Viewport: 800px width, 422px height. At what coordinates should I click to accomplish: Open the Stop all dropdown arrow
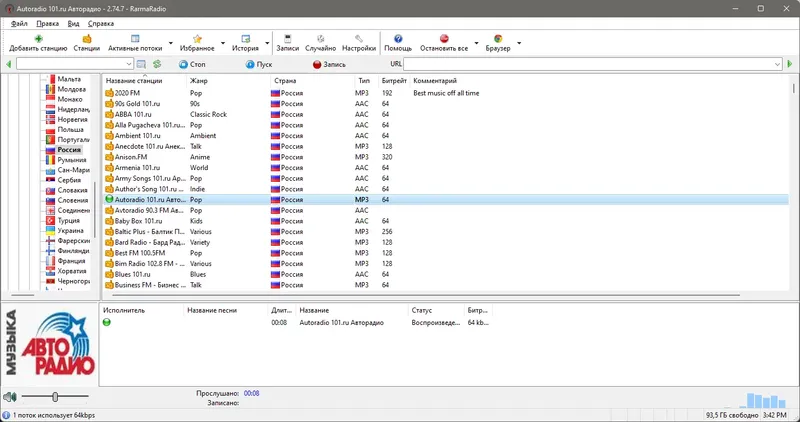tap(476, 43)
